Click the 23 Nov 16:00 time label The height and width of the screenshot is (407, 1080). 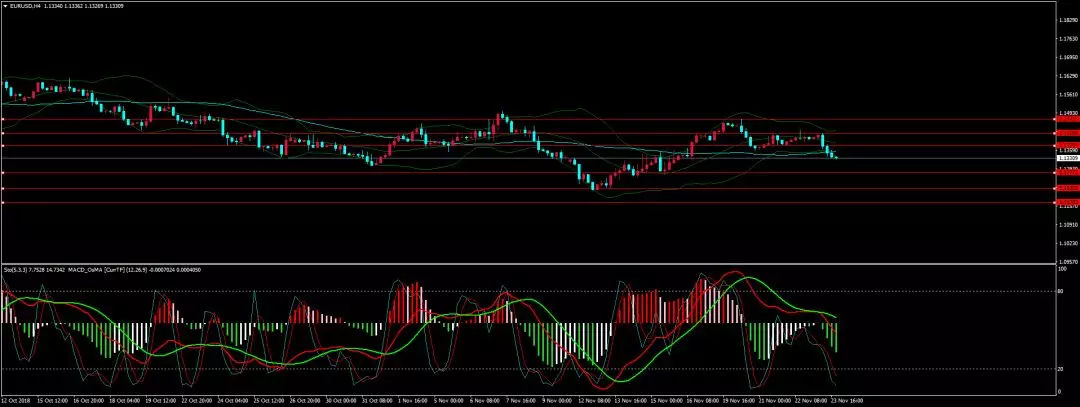click(x=849, y=399)
